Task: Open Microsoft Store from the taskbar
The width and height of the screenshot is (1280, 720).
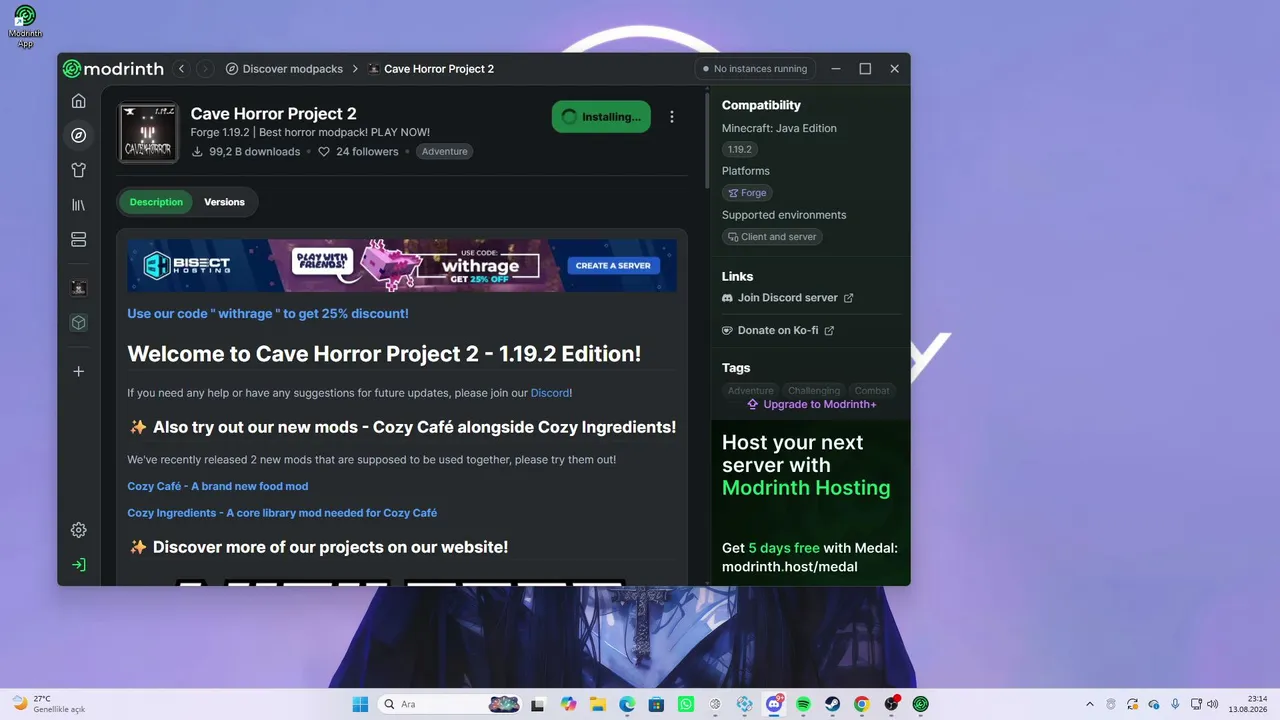Action: (x=656, y=704)
